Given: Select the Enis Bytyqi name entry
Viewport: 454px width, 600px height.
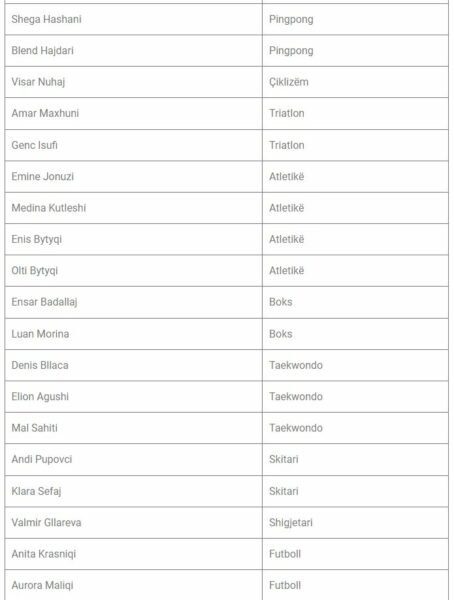Looking at the screenshot, I should point(134,239).
